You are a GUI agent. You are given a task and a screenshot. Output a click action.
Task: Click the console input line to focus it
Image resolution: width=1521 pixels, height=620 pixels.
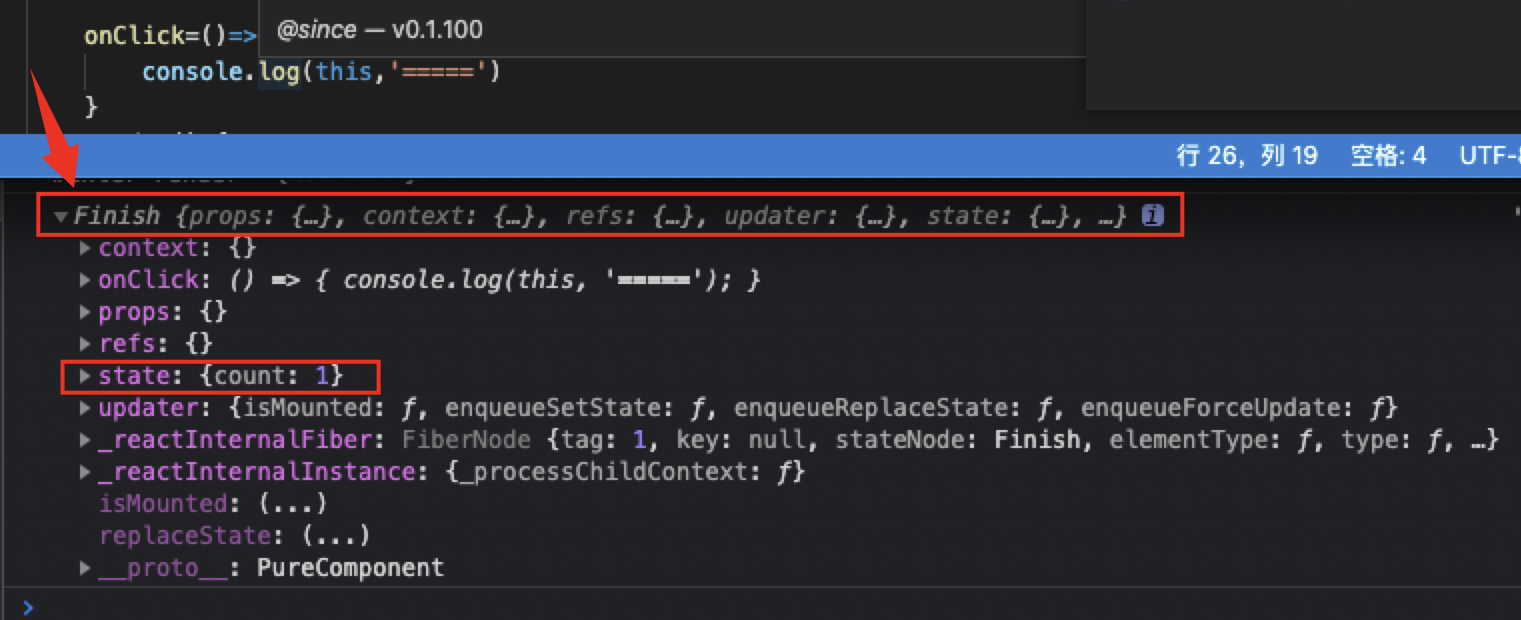tap(300, 606)
